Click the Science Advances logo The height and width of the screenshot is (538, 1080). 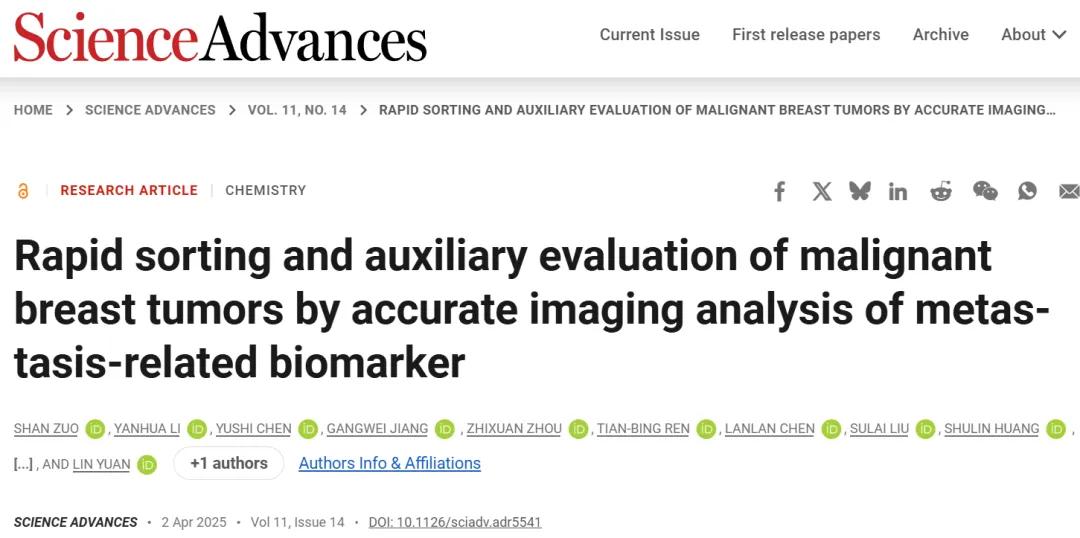220,37
